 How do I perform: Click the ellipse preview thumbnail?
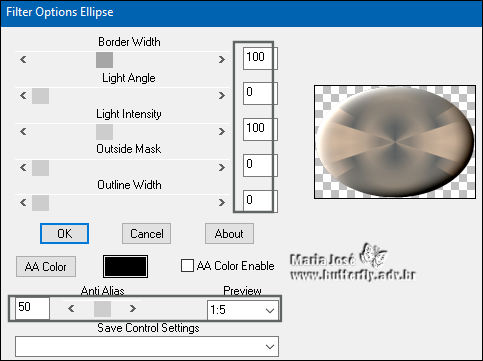[x=395, y=142]
